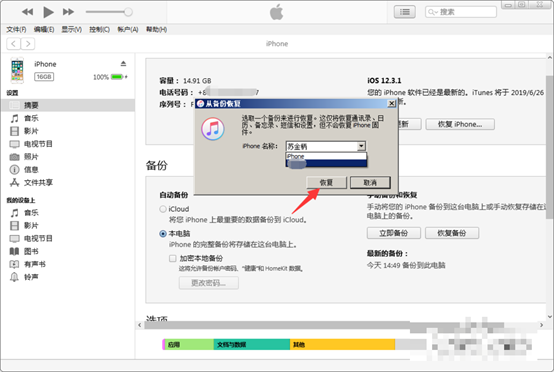Open the list view icon button
This screenshot has width=554, height=372.
click(405, 12)
